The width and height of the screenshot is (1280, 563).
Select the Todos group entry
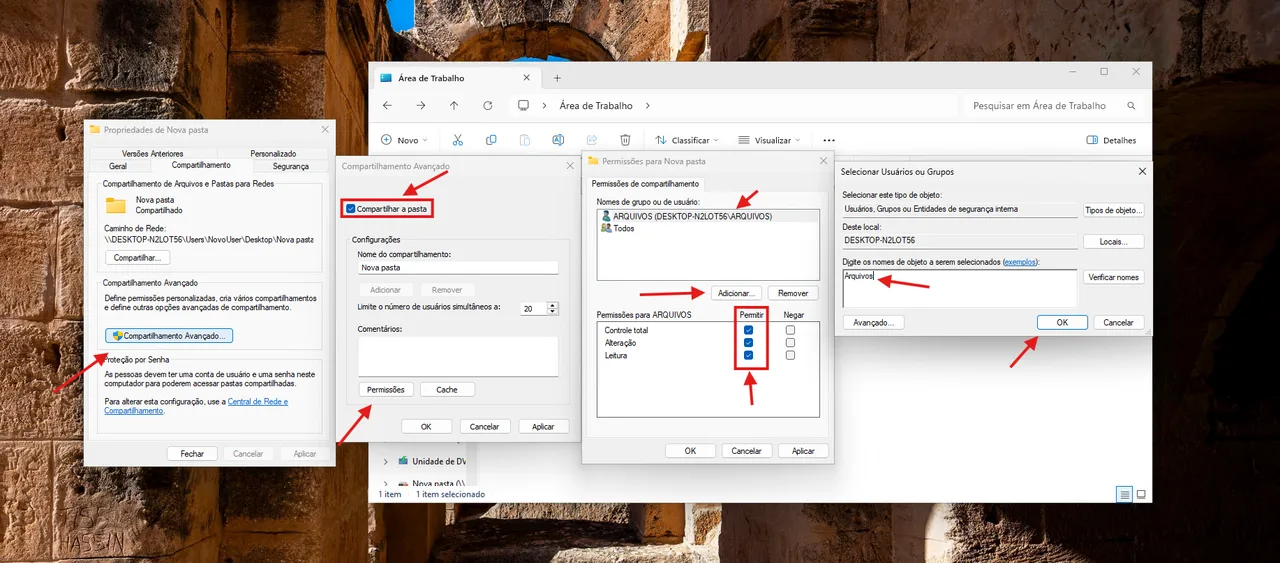[617, 228]
